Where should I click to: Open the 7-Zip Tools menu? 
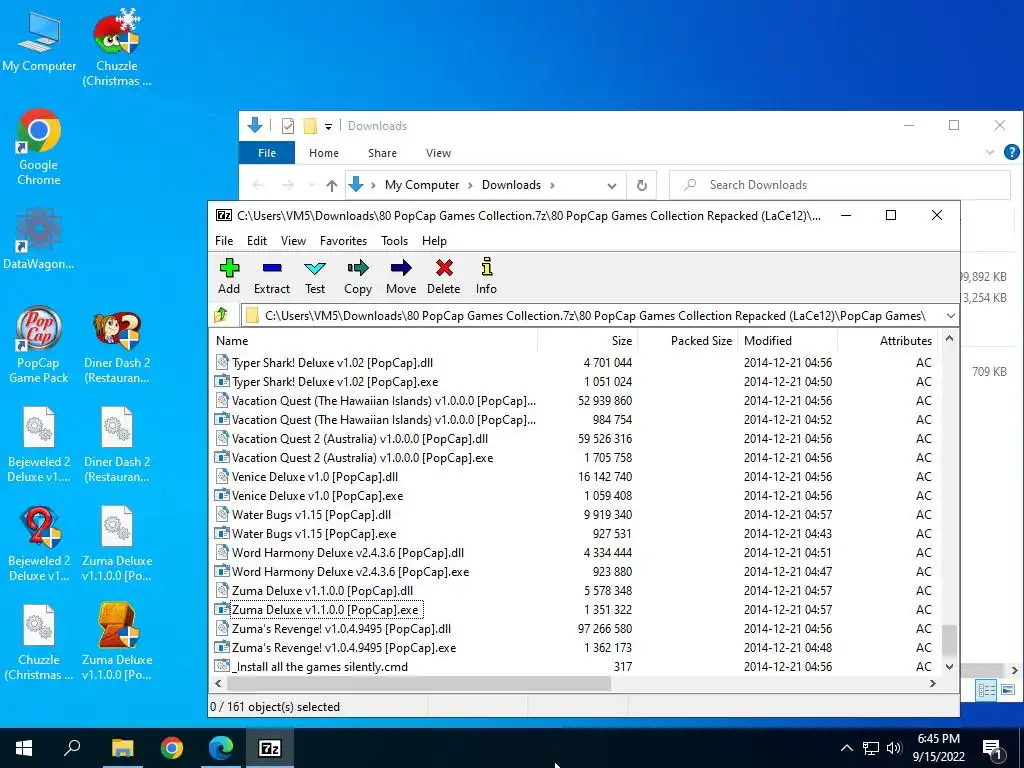(394, 241)
